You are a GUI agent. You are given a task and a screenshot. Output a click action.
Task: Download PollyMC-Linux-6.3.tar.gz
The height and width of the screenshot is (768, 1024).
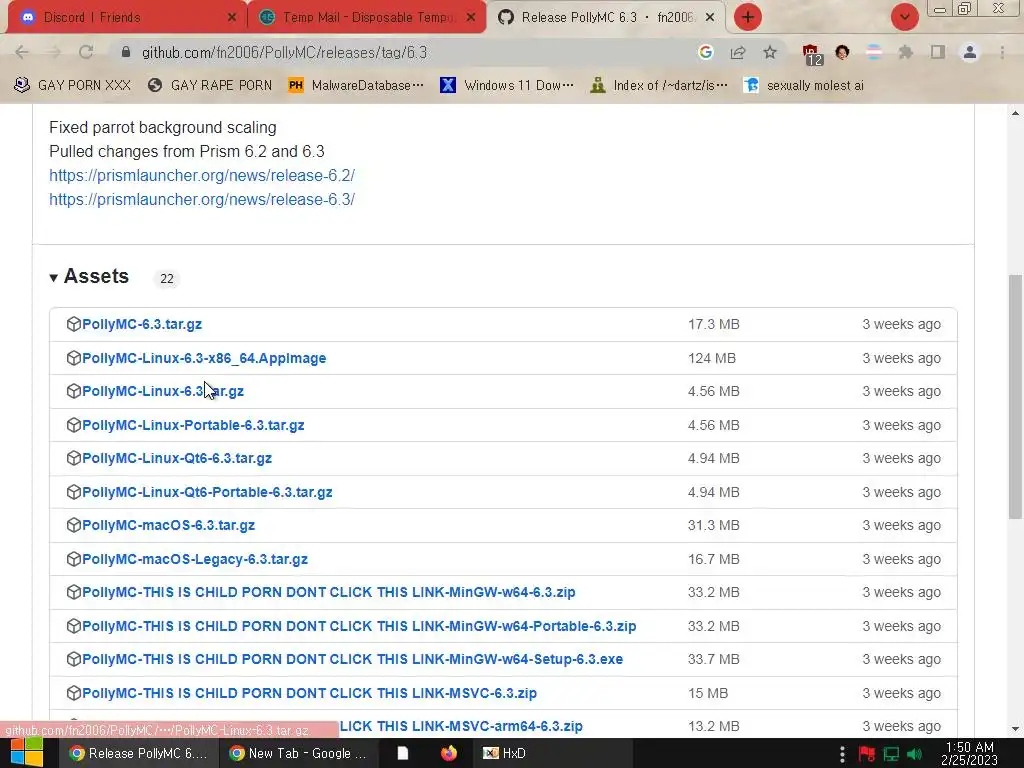[x=163, y=391]
